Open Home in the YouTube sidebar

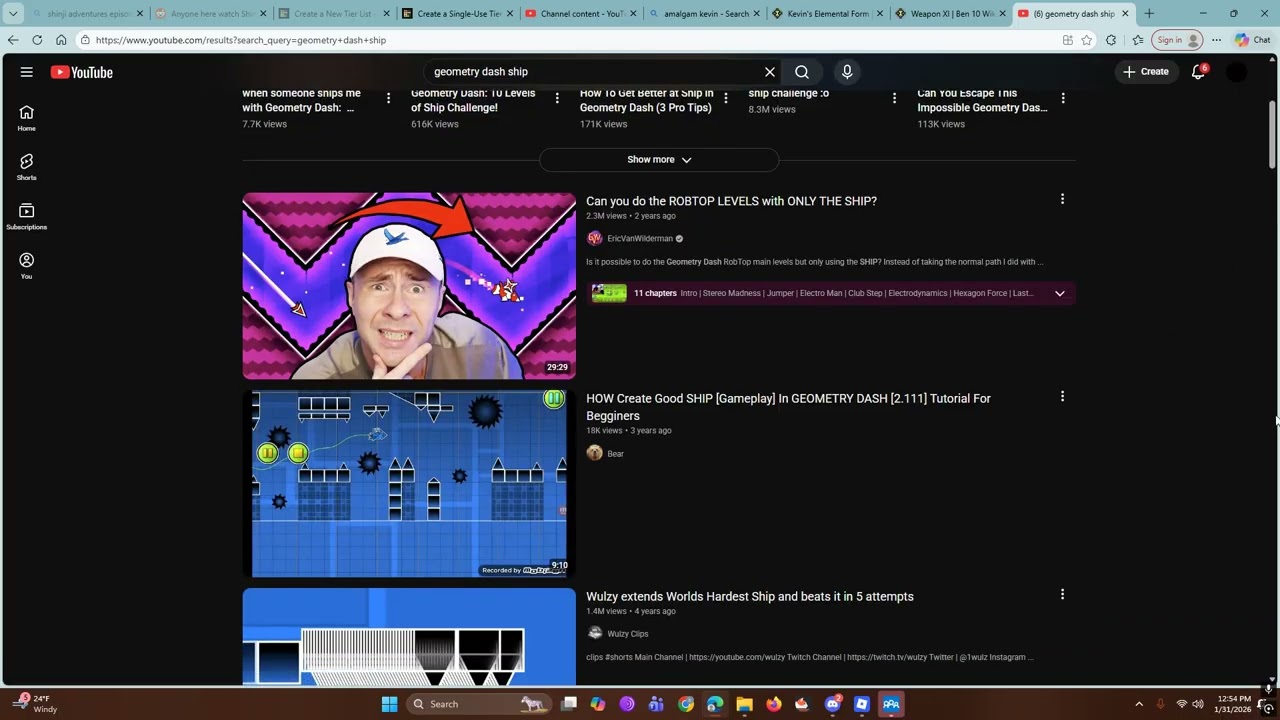[x=26, y=118]
